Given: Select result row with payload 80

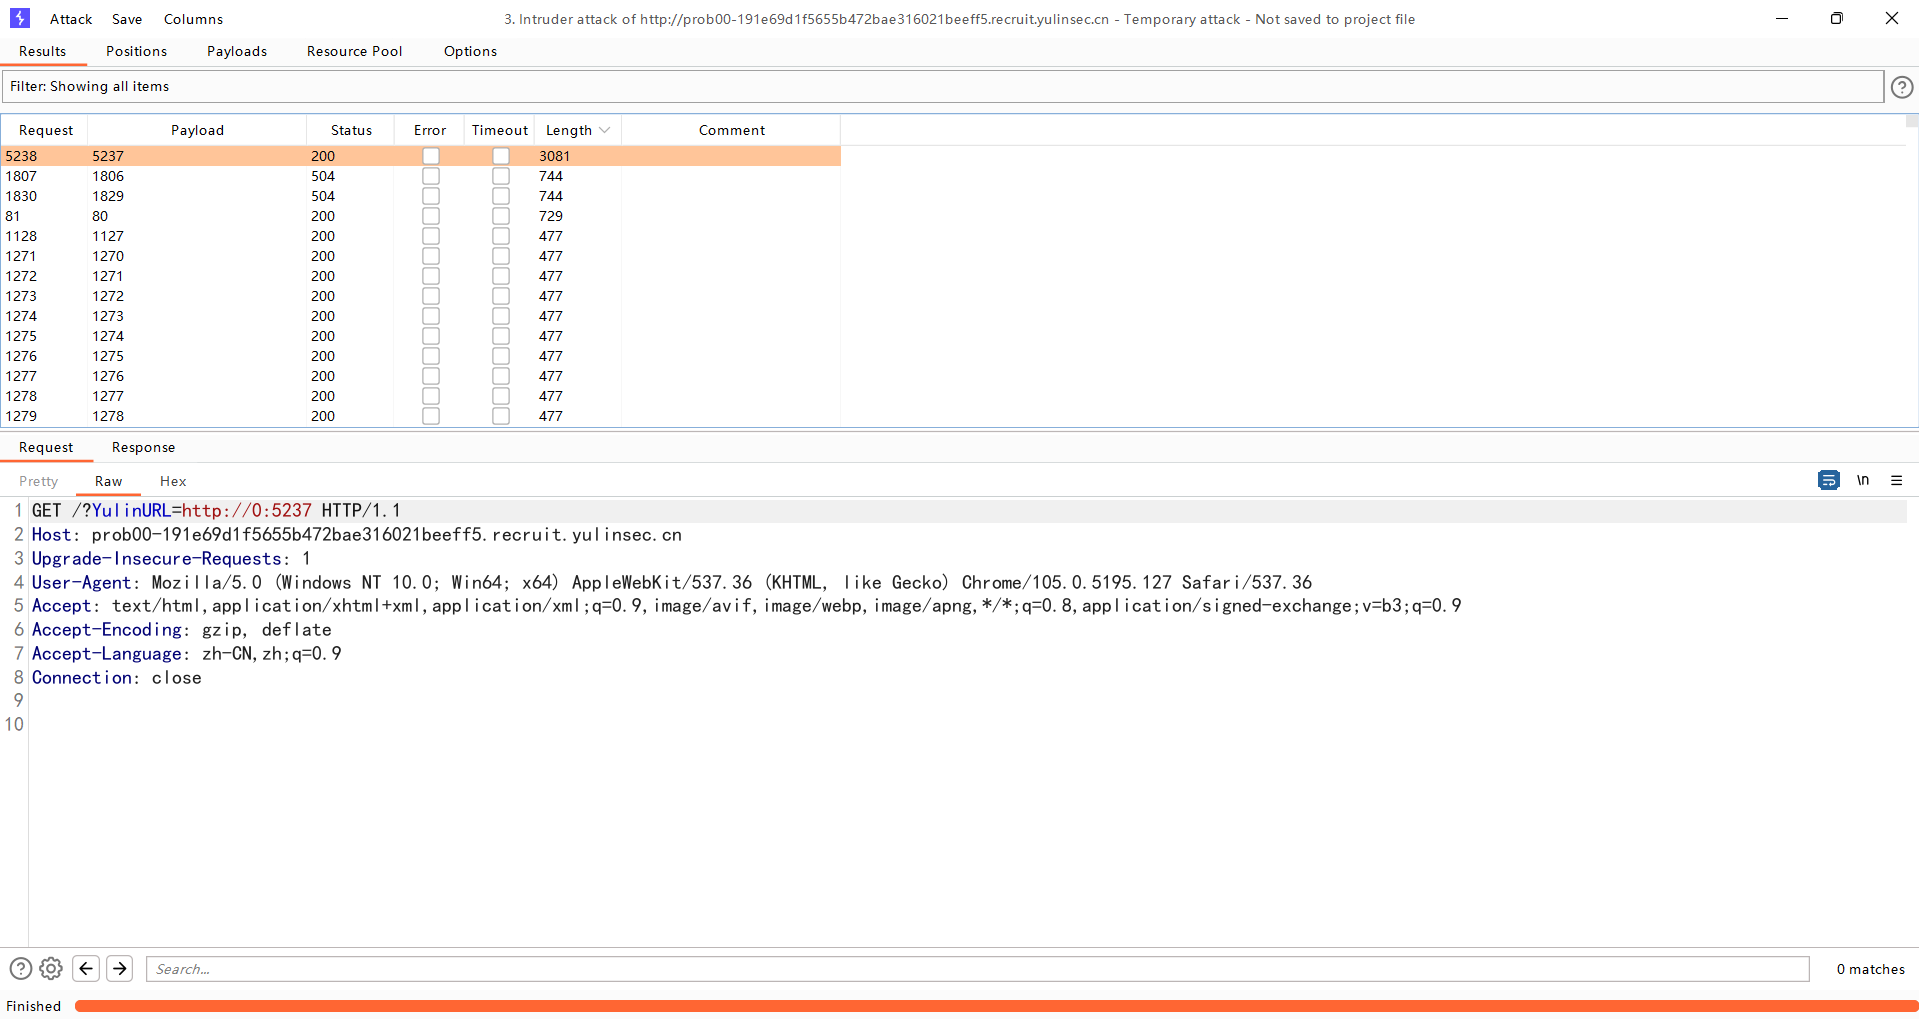Looking at the screenshot, I should click(420, 216).
